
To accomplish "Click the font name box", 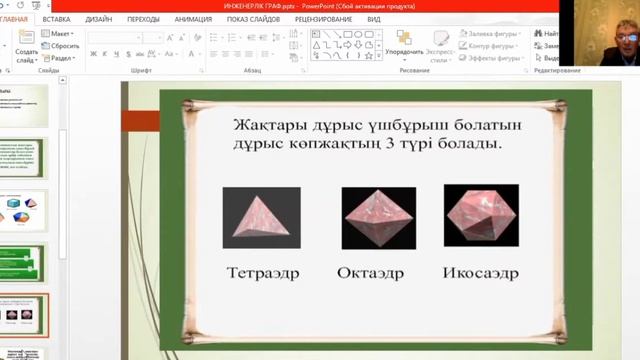I will click(115, 38).
